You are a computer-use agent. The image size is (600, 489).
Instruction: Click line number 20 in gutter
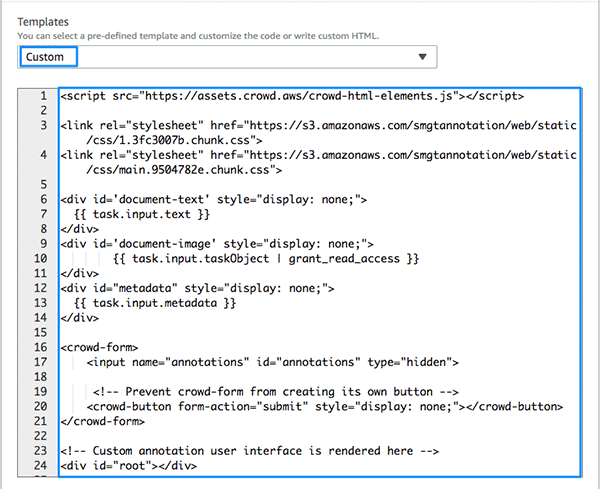pyautogui.click(x=41, y=407)
